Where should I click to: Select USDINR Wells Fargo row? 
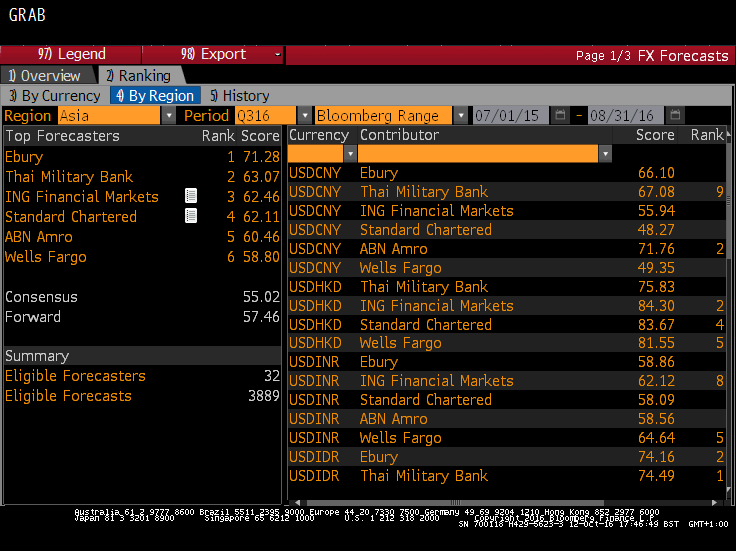tap(506, 438)
